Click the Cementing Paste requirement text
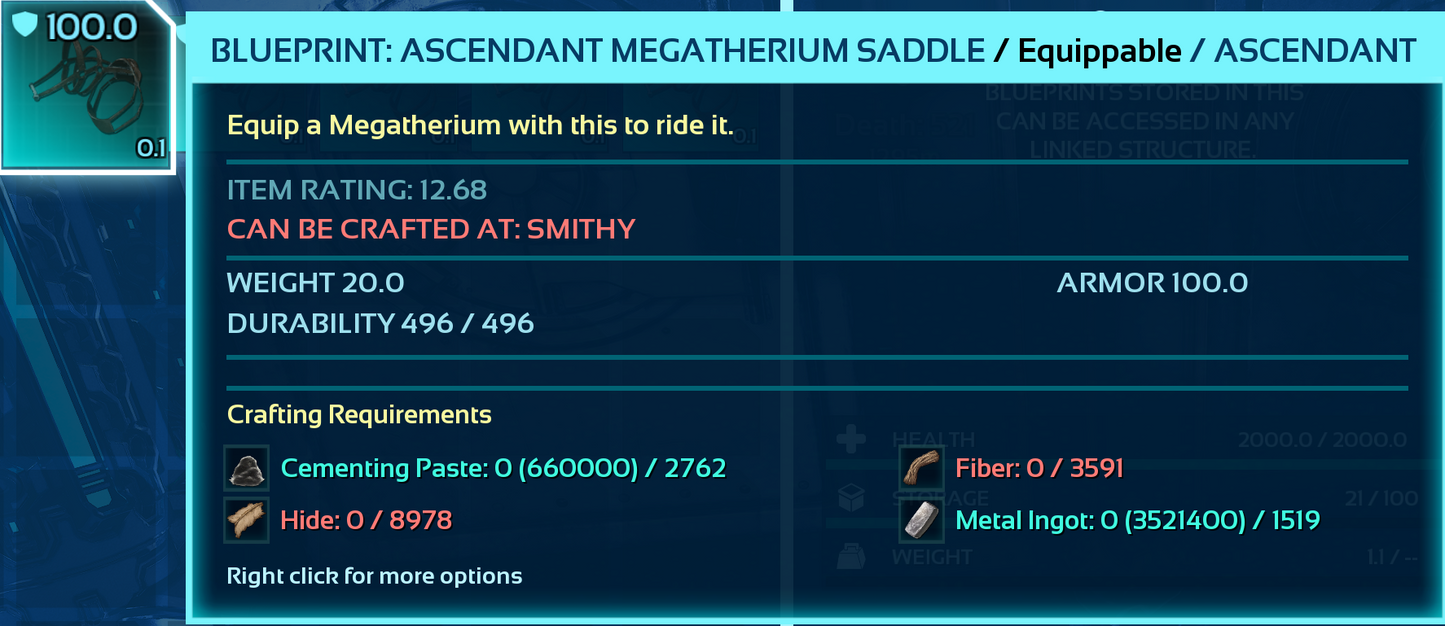Image resolution: width=1445 pixels, height=626 pixels. click(x=503, y=468)
